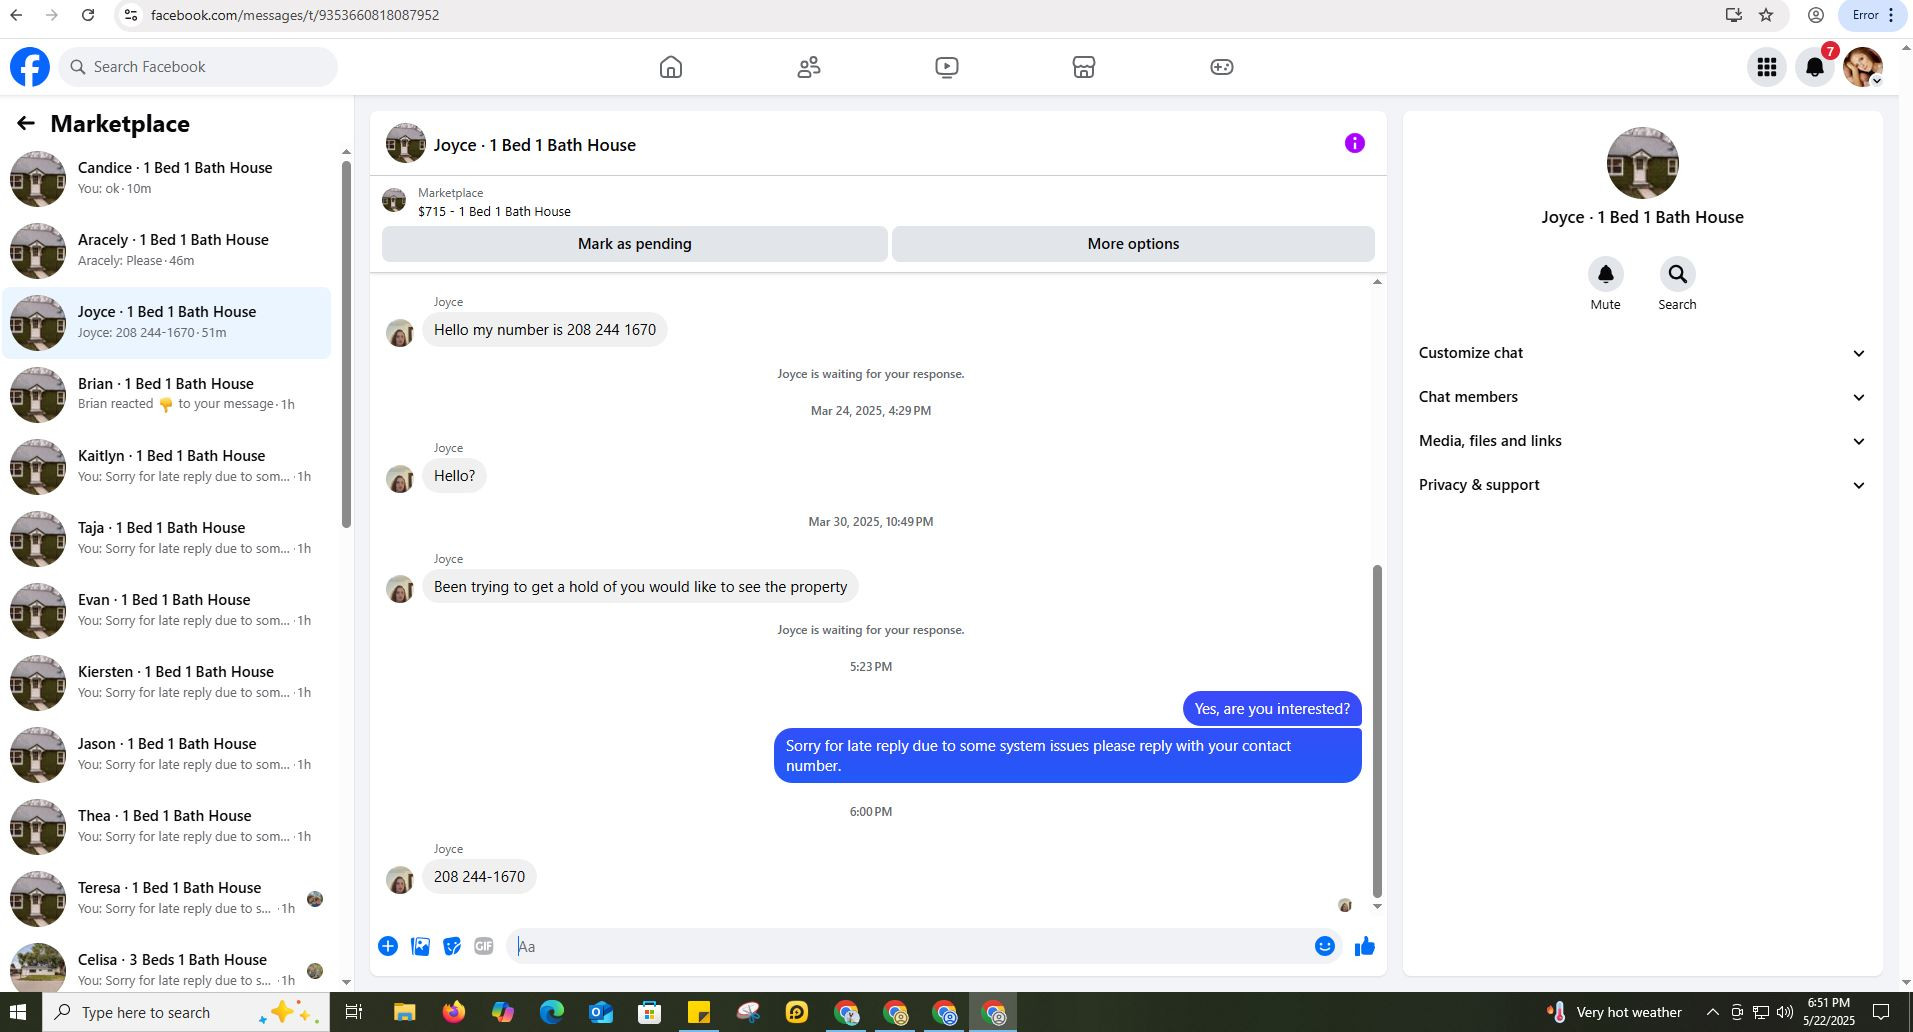This screenshot has width=1913, height=1032.
Task: Click 'Yes, are you interested?' sent message
Action: point(1272,709)
